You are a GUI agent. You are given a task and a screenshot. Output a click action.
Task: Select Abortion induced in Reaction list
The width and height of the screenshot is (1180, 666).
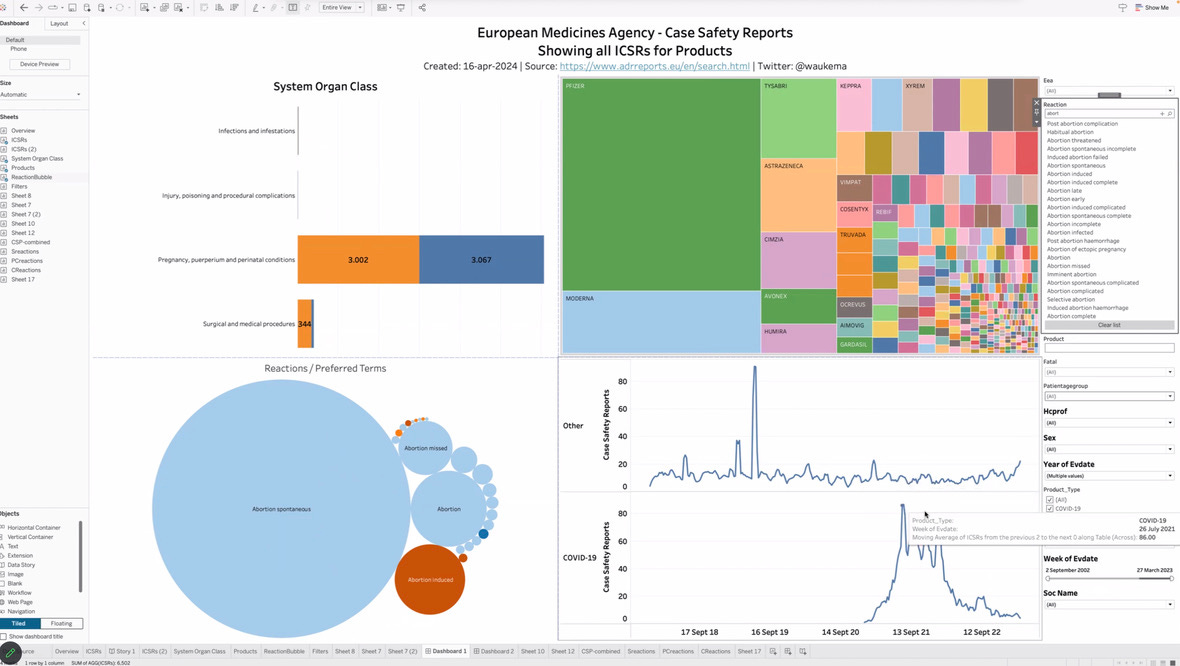point(1069,174)
